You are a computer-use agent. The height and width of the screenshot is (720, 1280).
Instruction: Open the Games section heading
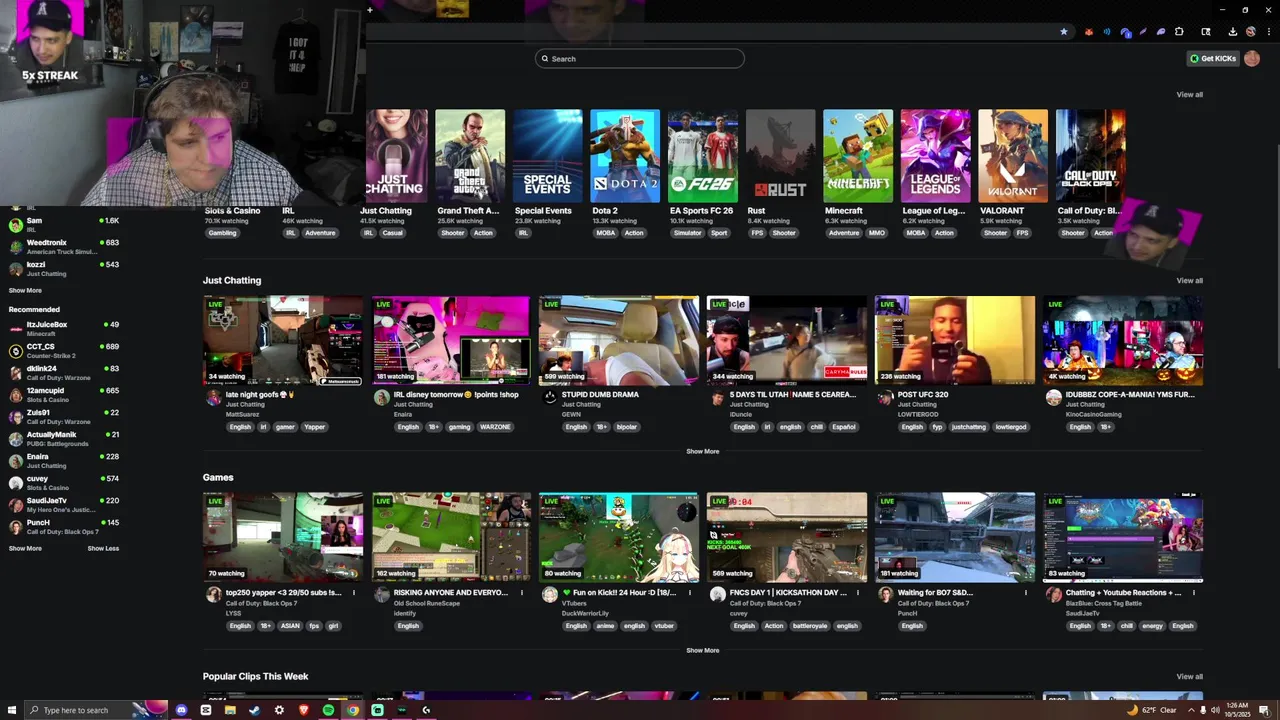click(218, 477)
